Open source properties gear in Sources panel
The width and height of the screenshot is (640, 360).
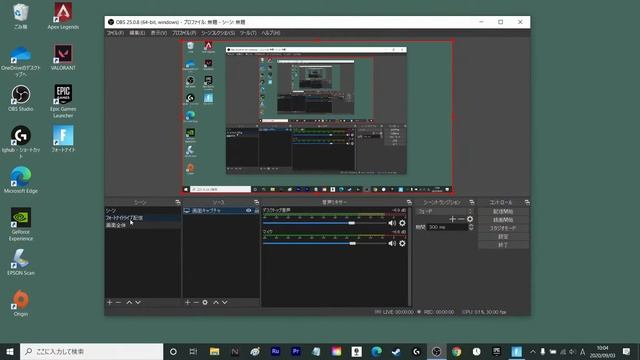pyautogui.click(x=205, y=302)
